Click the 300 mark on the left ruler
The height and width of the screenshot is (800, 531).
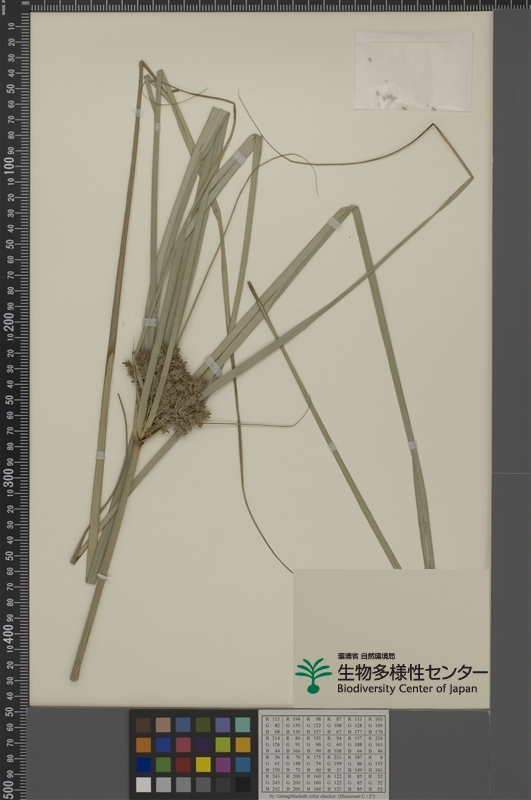[x=9, y=476]
